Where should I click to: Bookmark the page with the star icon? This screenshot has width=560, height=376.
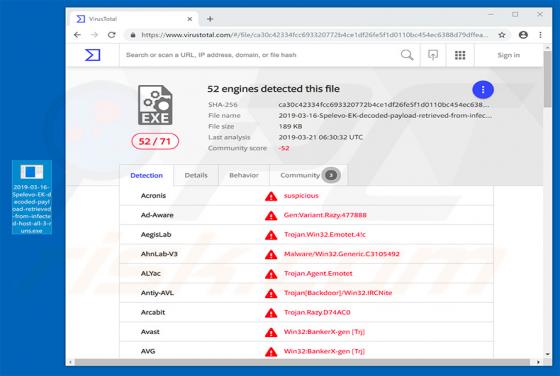click(x=502, y=35)
